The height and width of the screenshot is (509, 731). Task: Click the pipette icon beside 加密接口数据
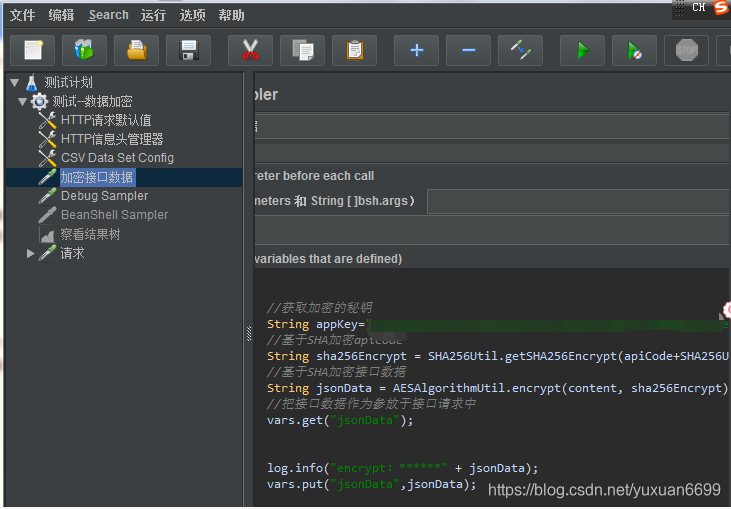click(47, 177)
